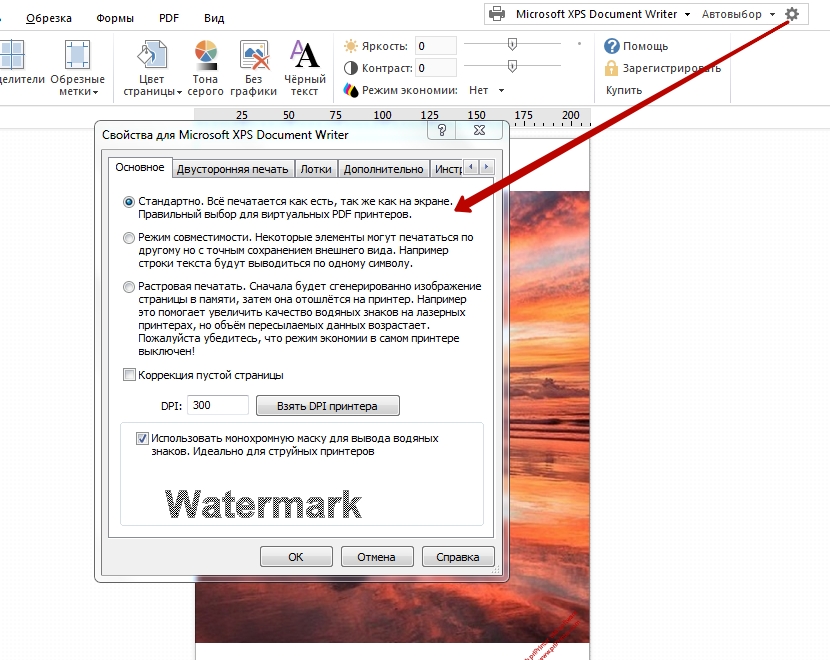The height and width of the screenshot is (660, 830).
Task: Click the Отмена button
Action: [376, 557]
